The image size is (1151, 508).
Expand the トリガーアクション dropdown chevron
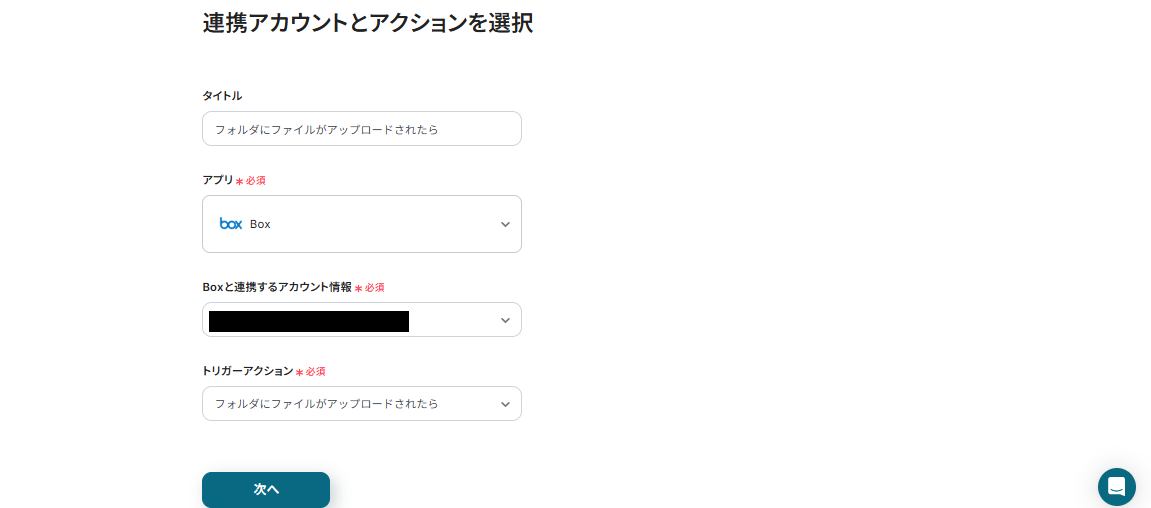tap(505, 404)
